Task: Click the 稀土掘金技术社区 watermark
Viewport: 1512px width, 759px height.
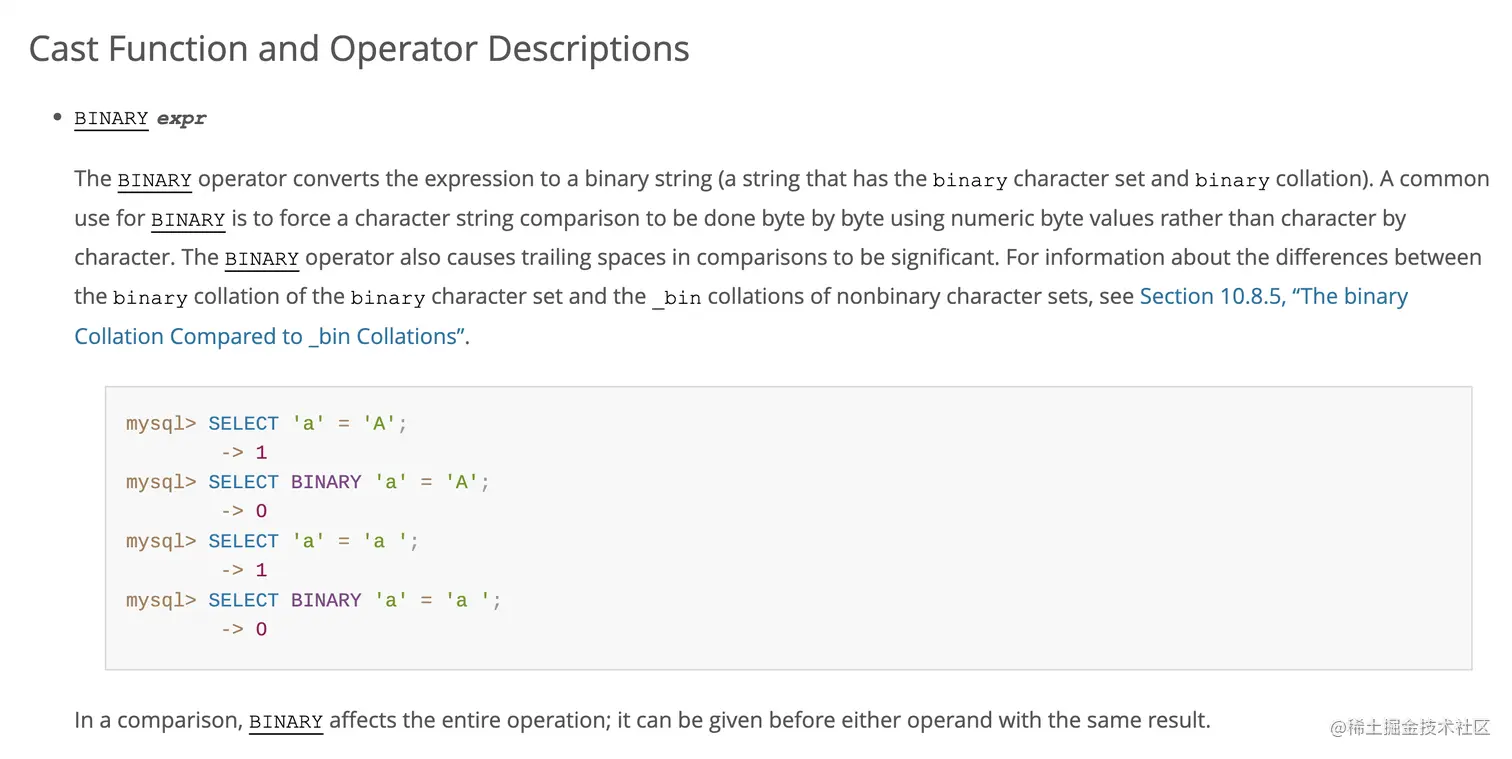Action: (x=1410, y=727)
